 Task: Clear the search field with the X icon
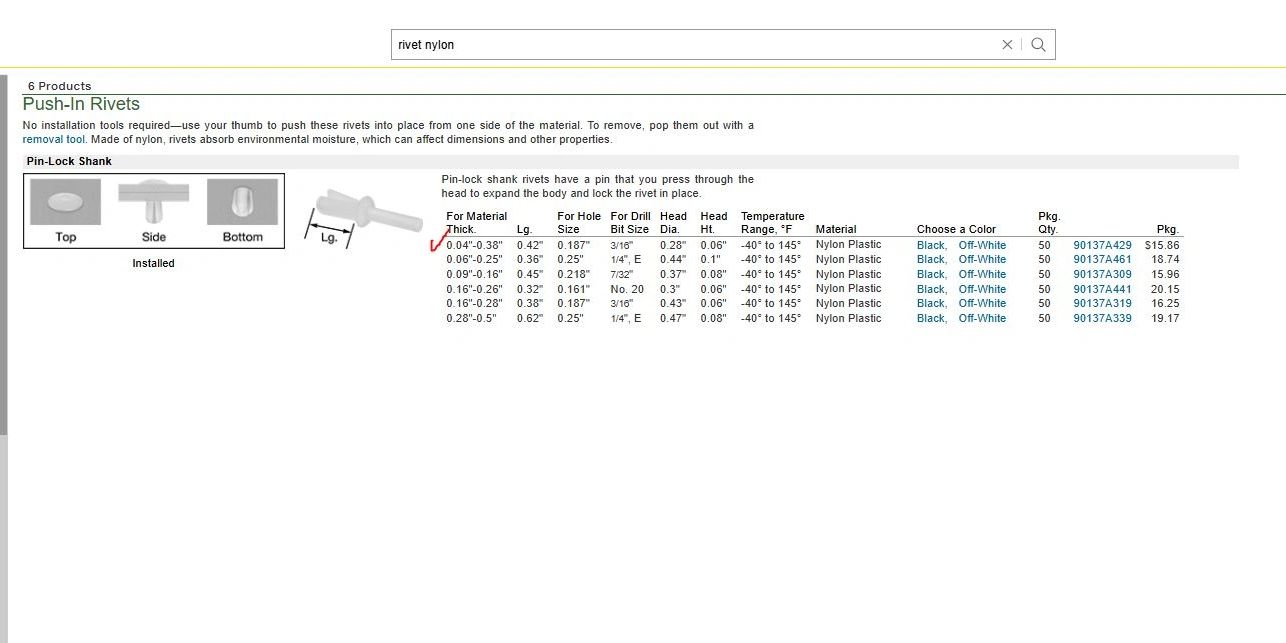point(1007,45)
